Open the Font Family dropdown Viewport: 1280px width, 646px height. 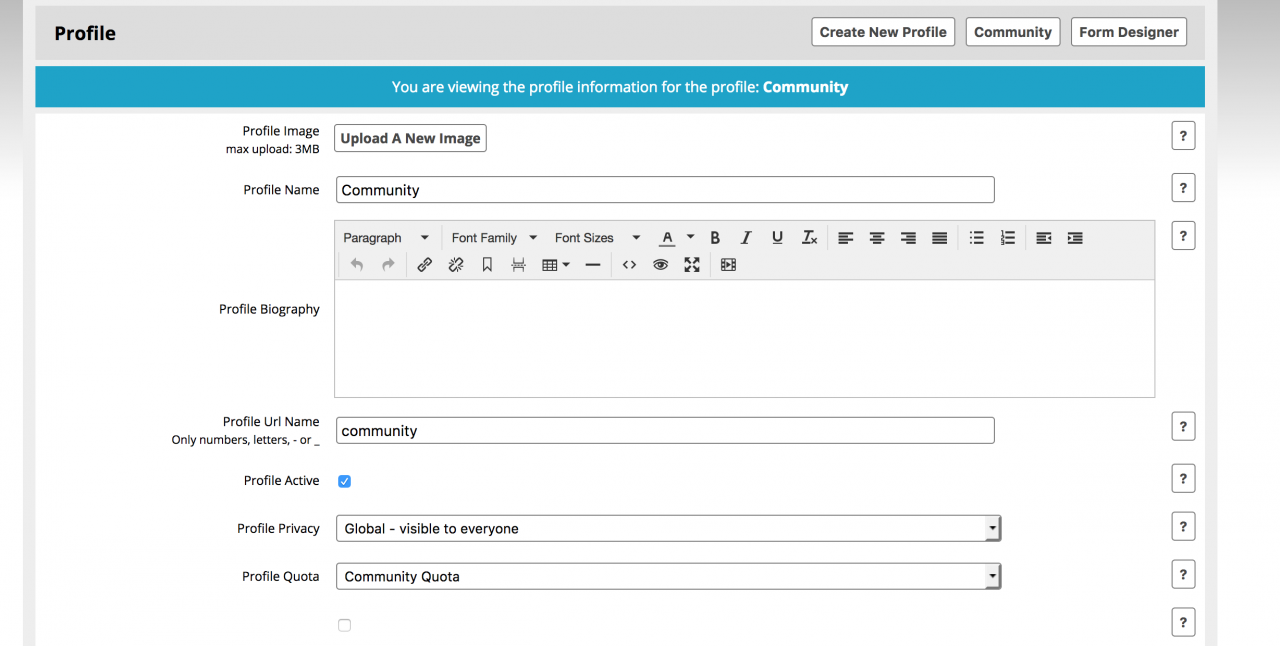(x=494, y=238)
